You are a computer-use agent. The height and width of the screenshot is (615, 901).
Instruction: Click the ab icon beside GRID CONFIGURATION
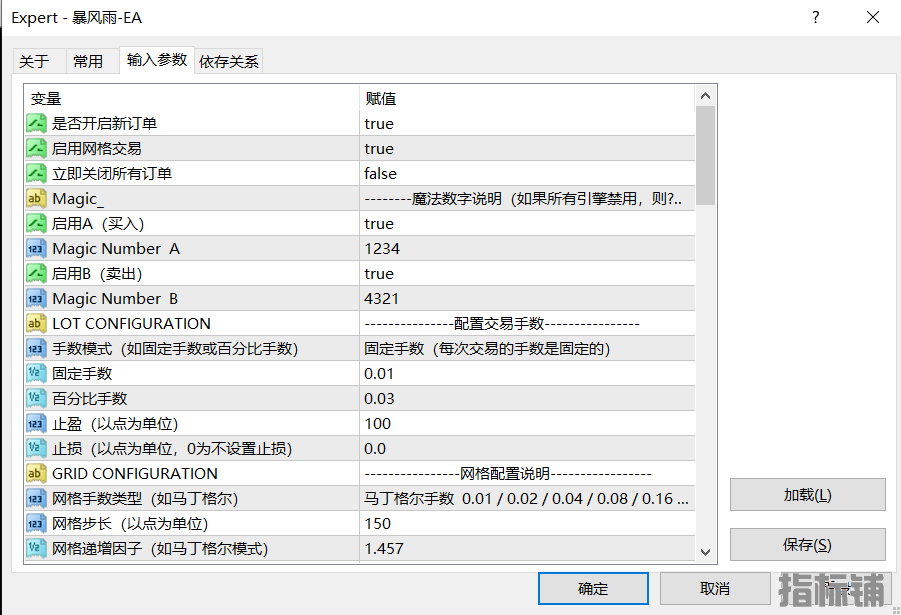pyautogui.click(x=36, y=474)
